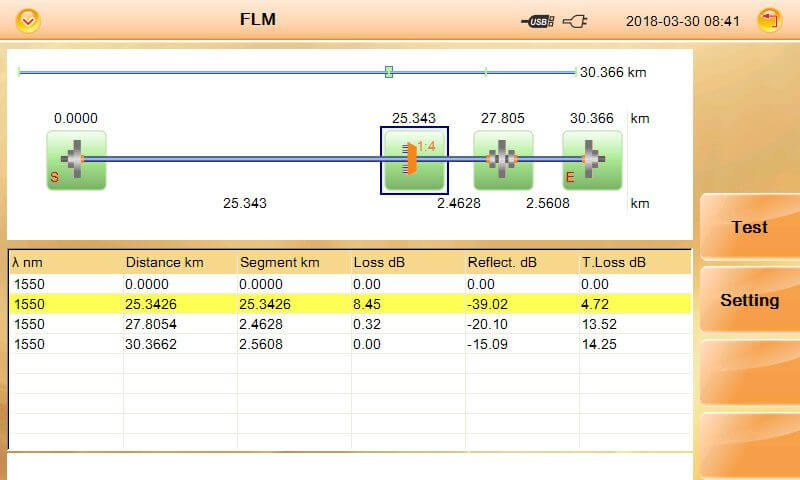Click the splitter marker on overview line
The height and width of the screenshot is (480, 800).
point(389,72)
